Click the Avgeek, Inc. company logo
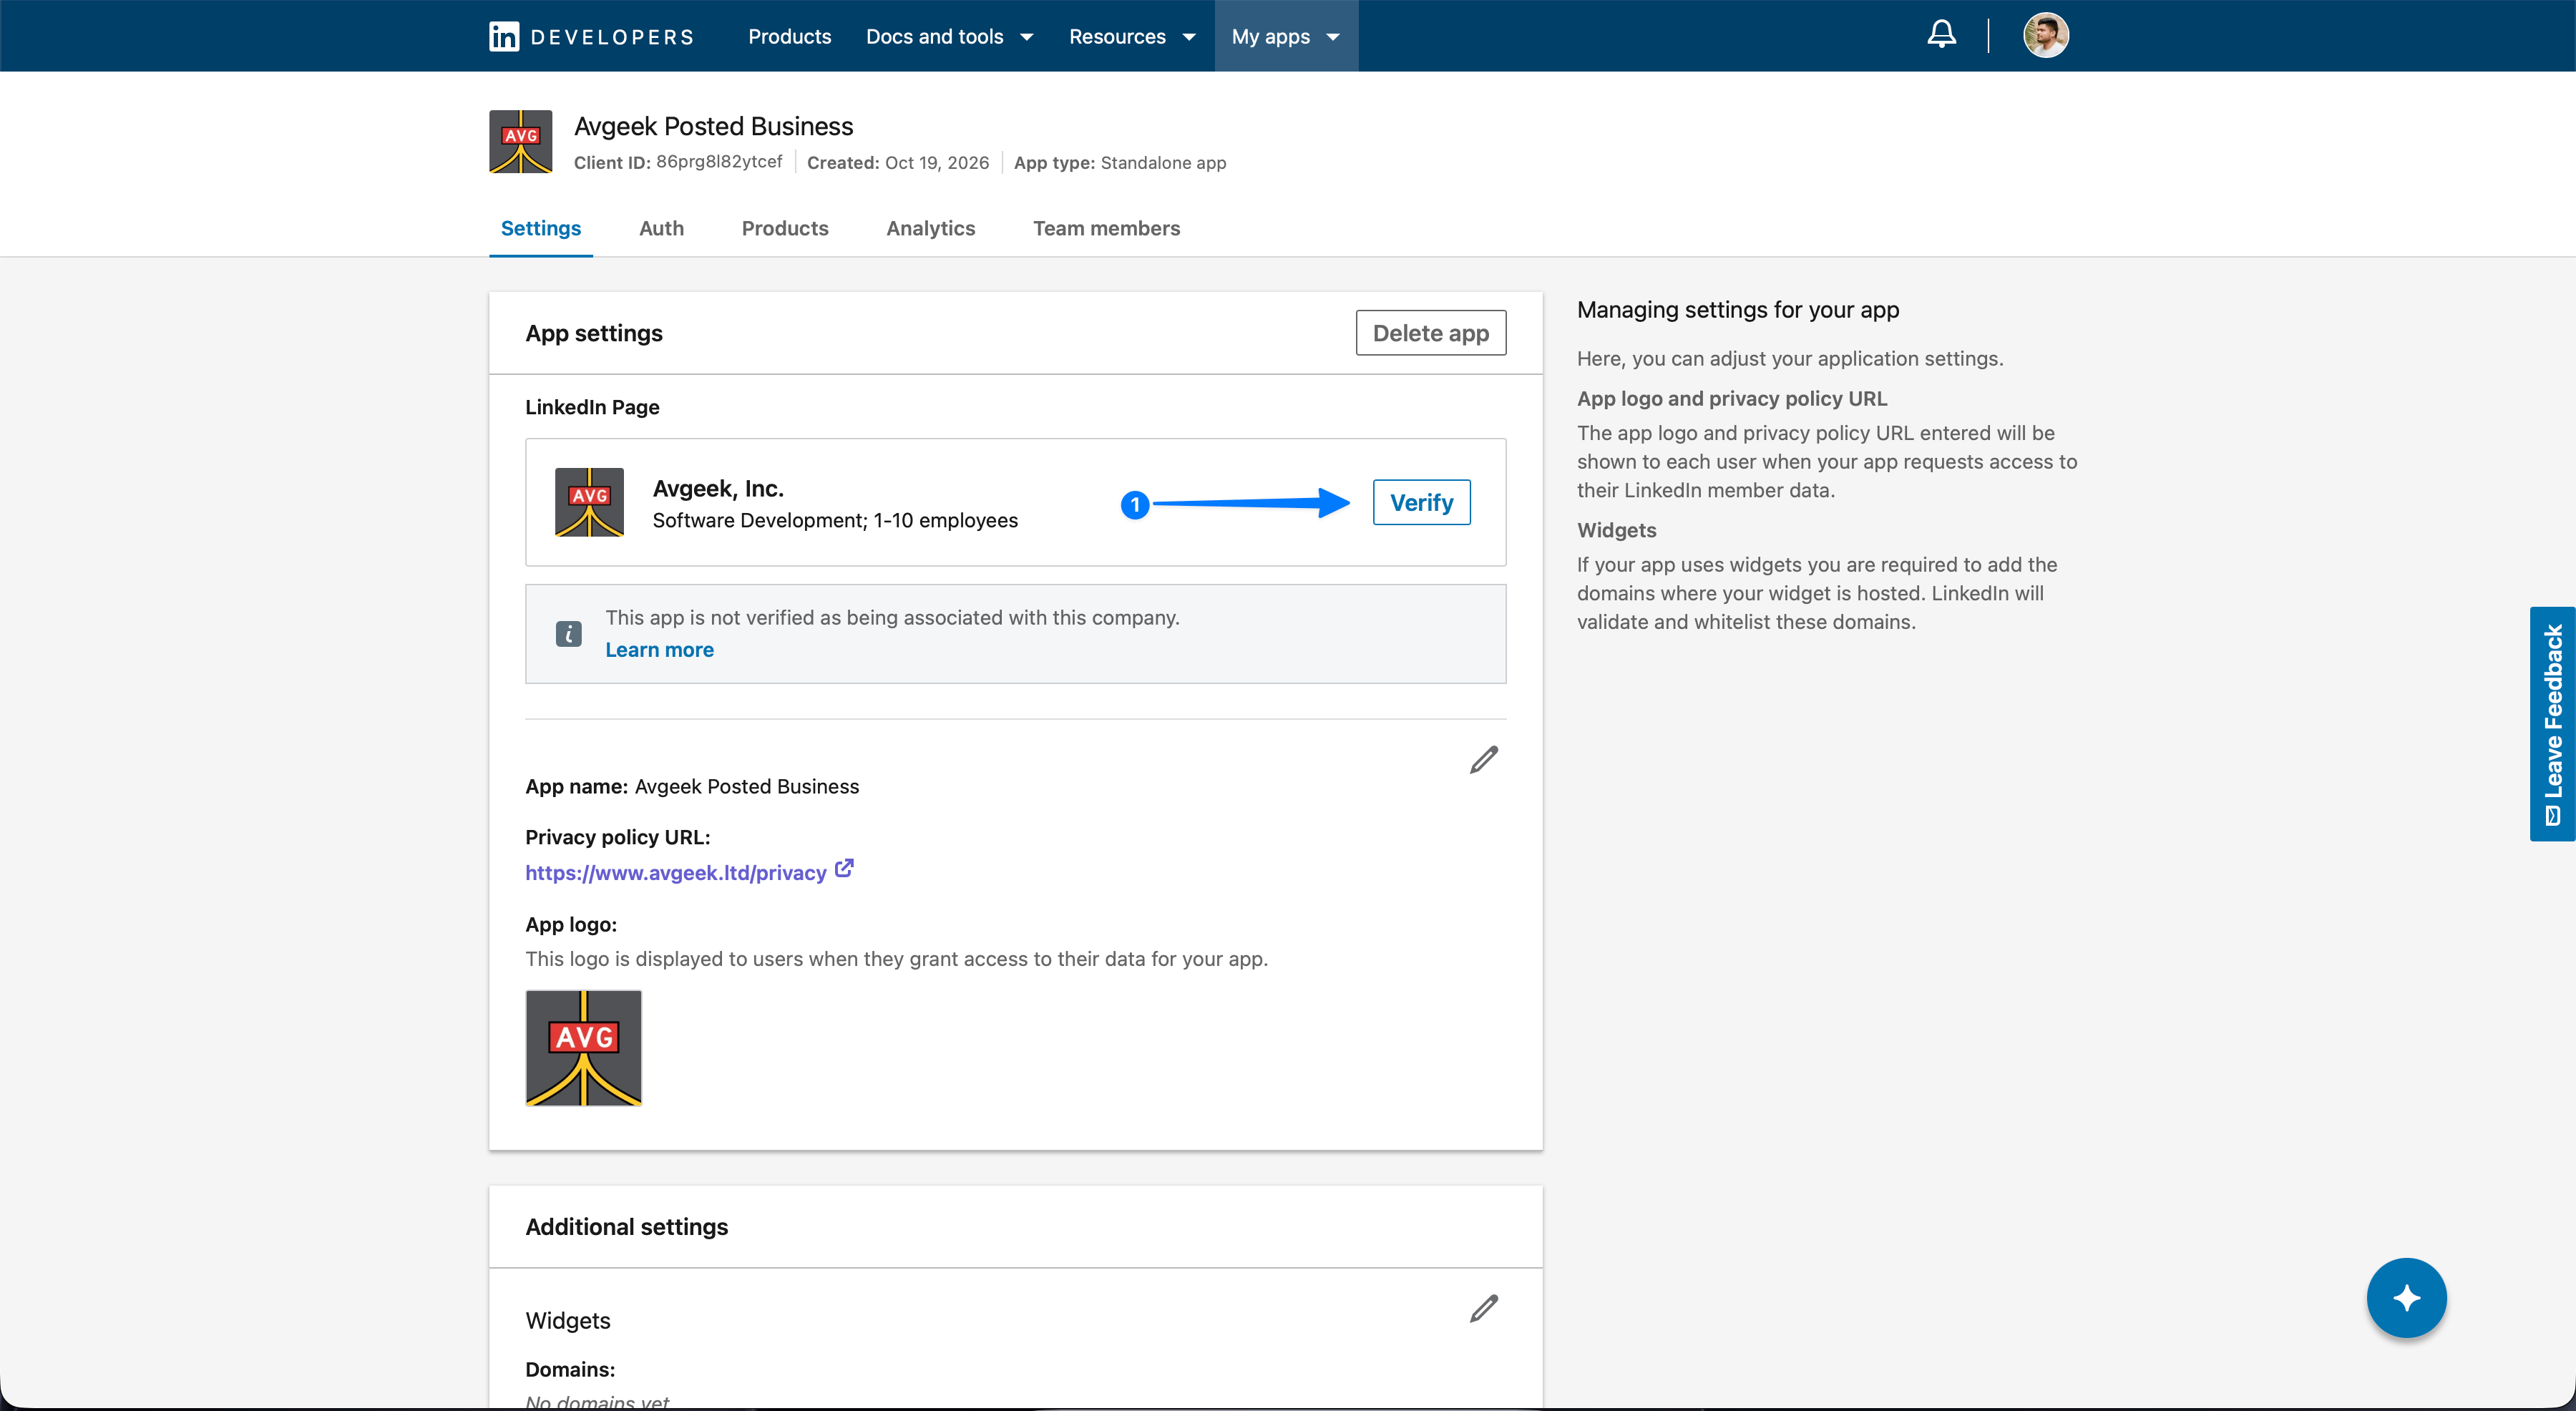The image size is (2576, 1411). (589, 502)
